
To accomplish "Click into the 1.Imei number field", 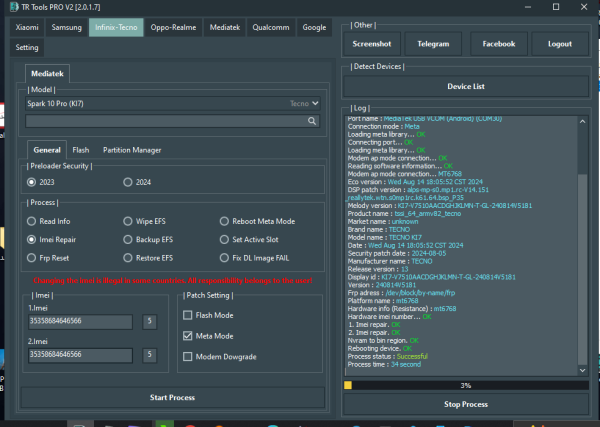I will tap(80, 321).
